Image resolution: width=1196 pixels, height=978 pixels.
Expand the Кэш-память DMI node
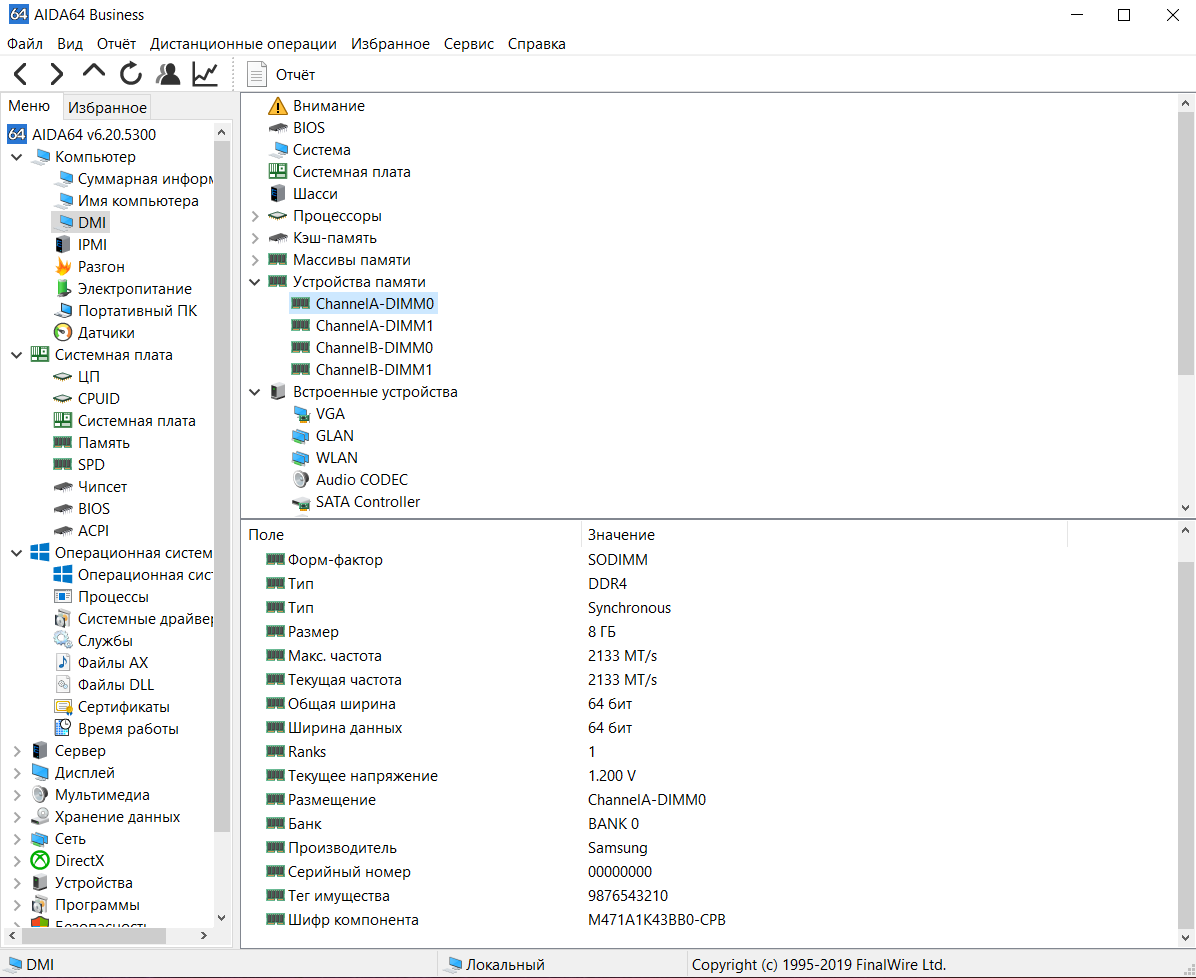pos(256,239)
